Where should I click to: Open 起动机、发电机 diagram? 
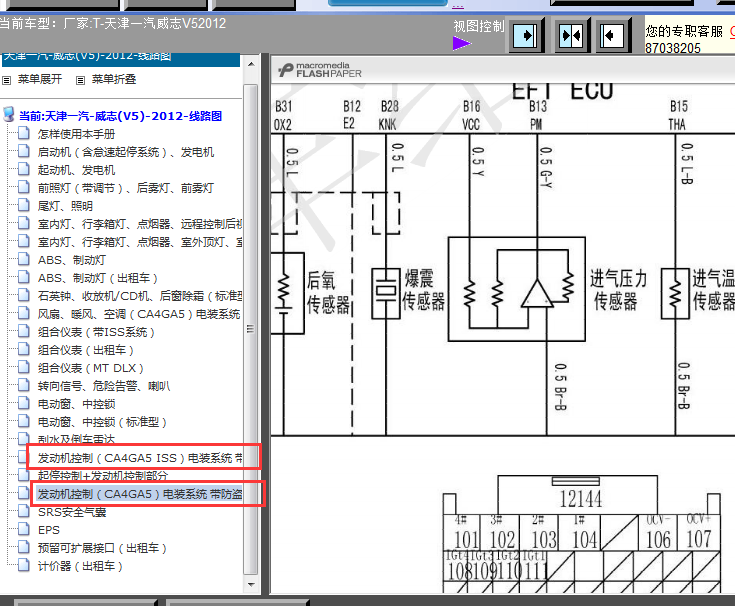76,170
